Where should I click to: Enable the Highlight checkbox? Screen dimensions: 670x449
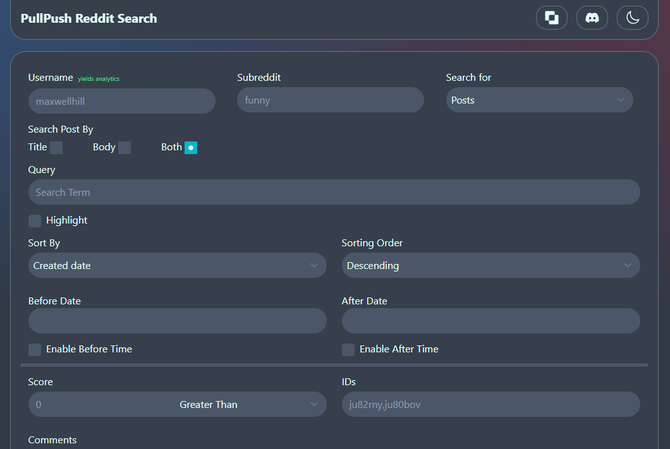(x=35, y=221)
